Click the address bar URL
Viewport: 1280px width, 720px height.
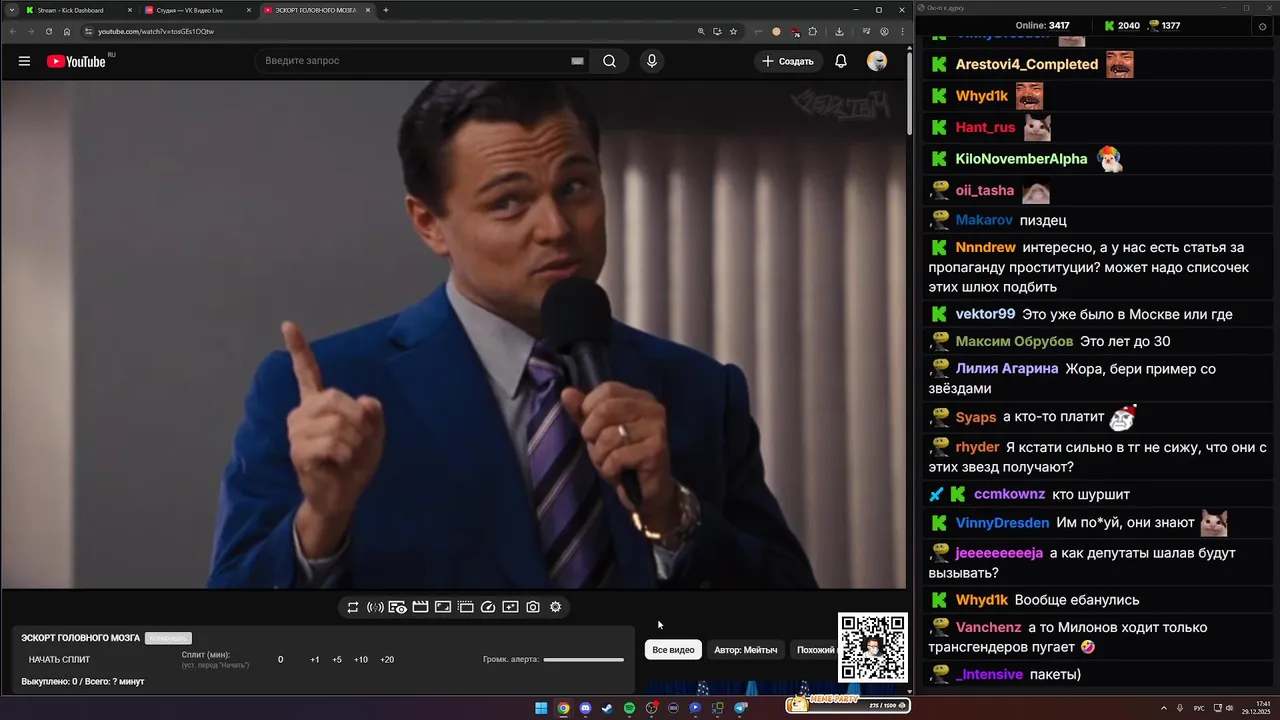(x=156, y=31)
